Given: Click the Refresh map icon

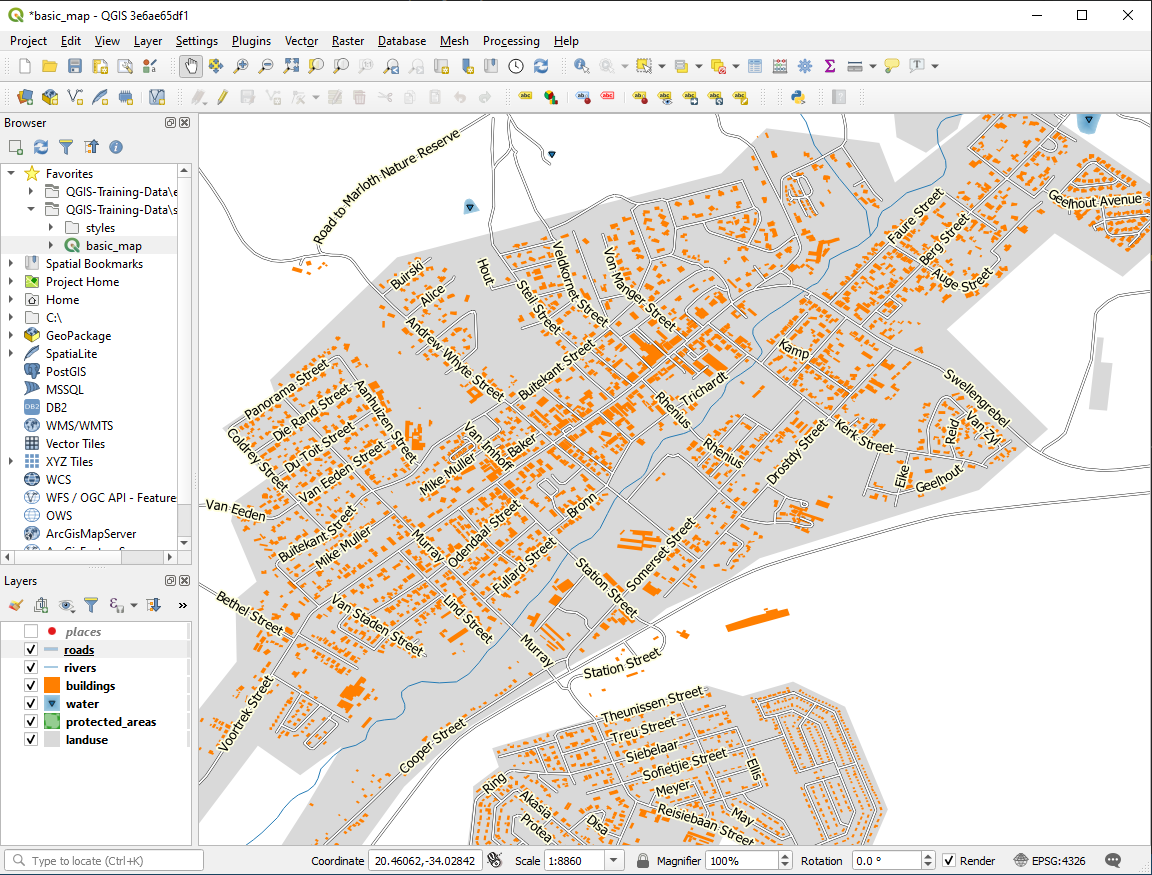Looking at the screenshot, I should pos(541,66).
